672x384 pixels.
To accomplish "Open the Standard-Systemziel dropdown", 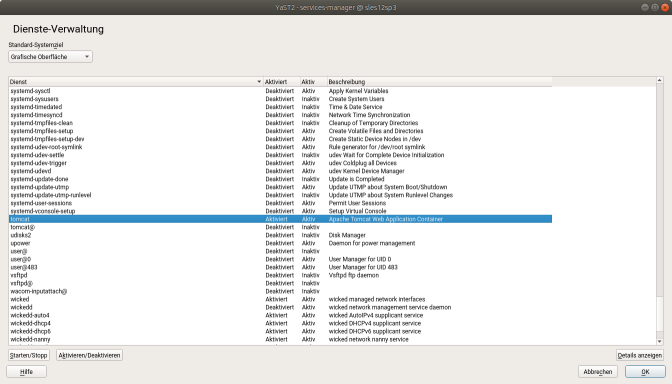I will coord(50,57).
